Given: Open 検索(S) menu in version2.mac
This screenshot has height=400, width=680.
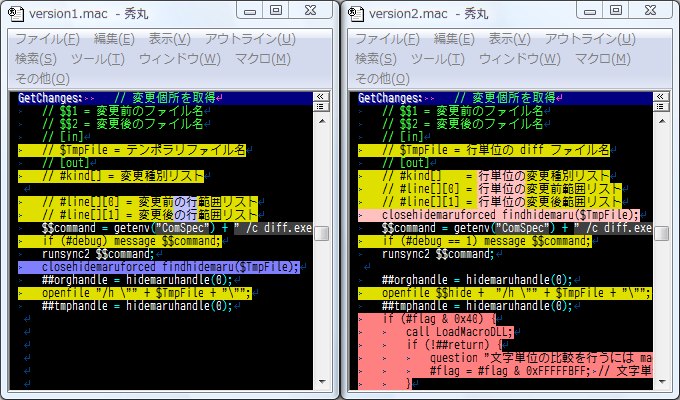Looking at the screenshot, I should coord(376,59).
